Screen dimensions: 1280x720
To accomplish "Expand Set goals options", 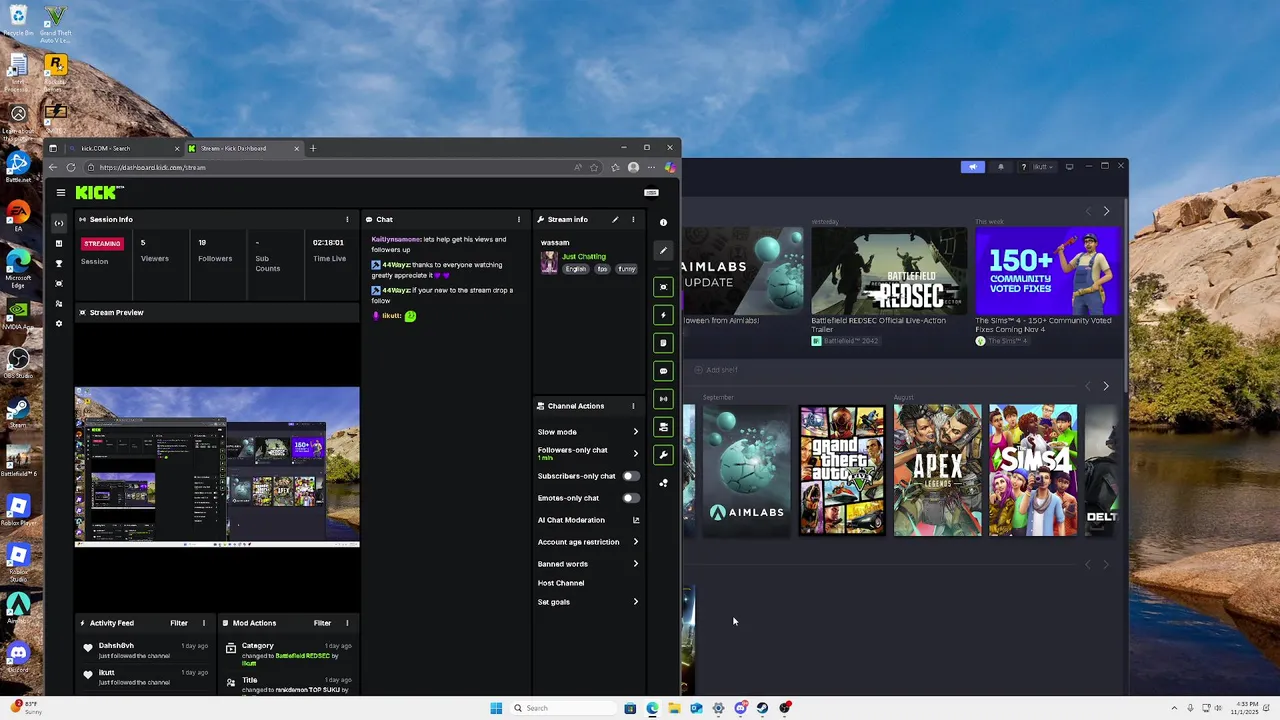I will point(636,602).
